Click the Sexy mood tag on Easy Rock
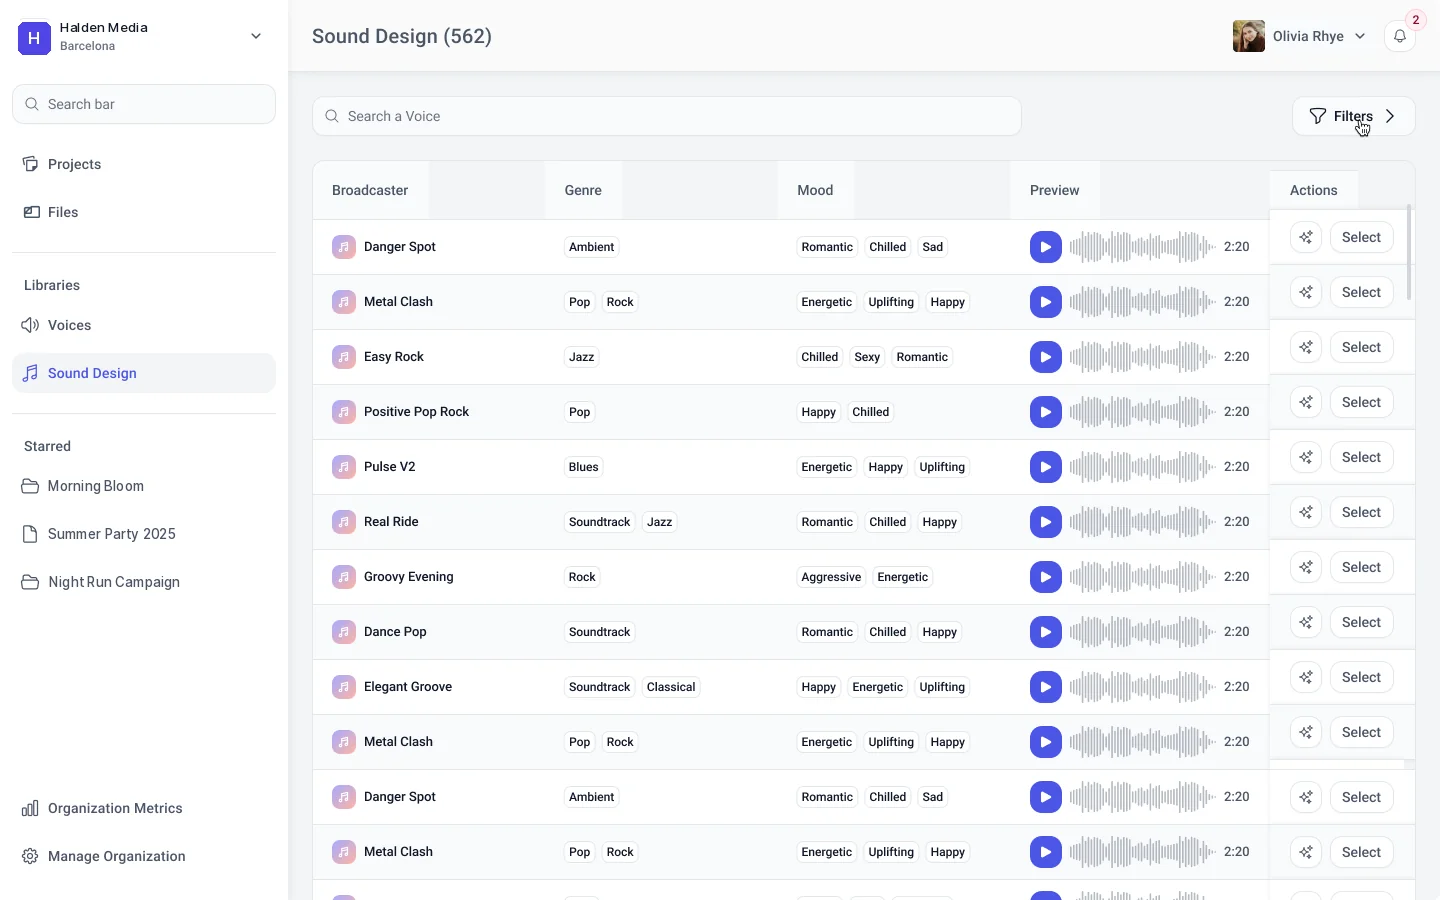This screenshot has height=900, width=1440. 867,357
